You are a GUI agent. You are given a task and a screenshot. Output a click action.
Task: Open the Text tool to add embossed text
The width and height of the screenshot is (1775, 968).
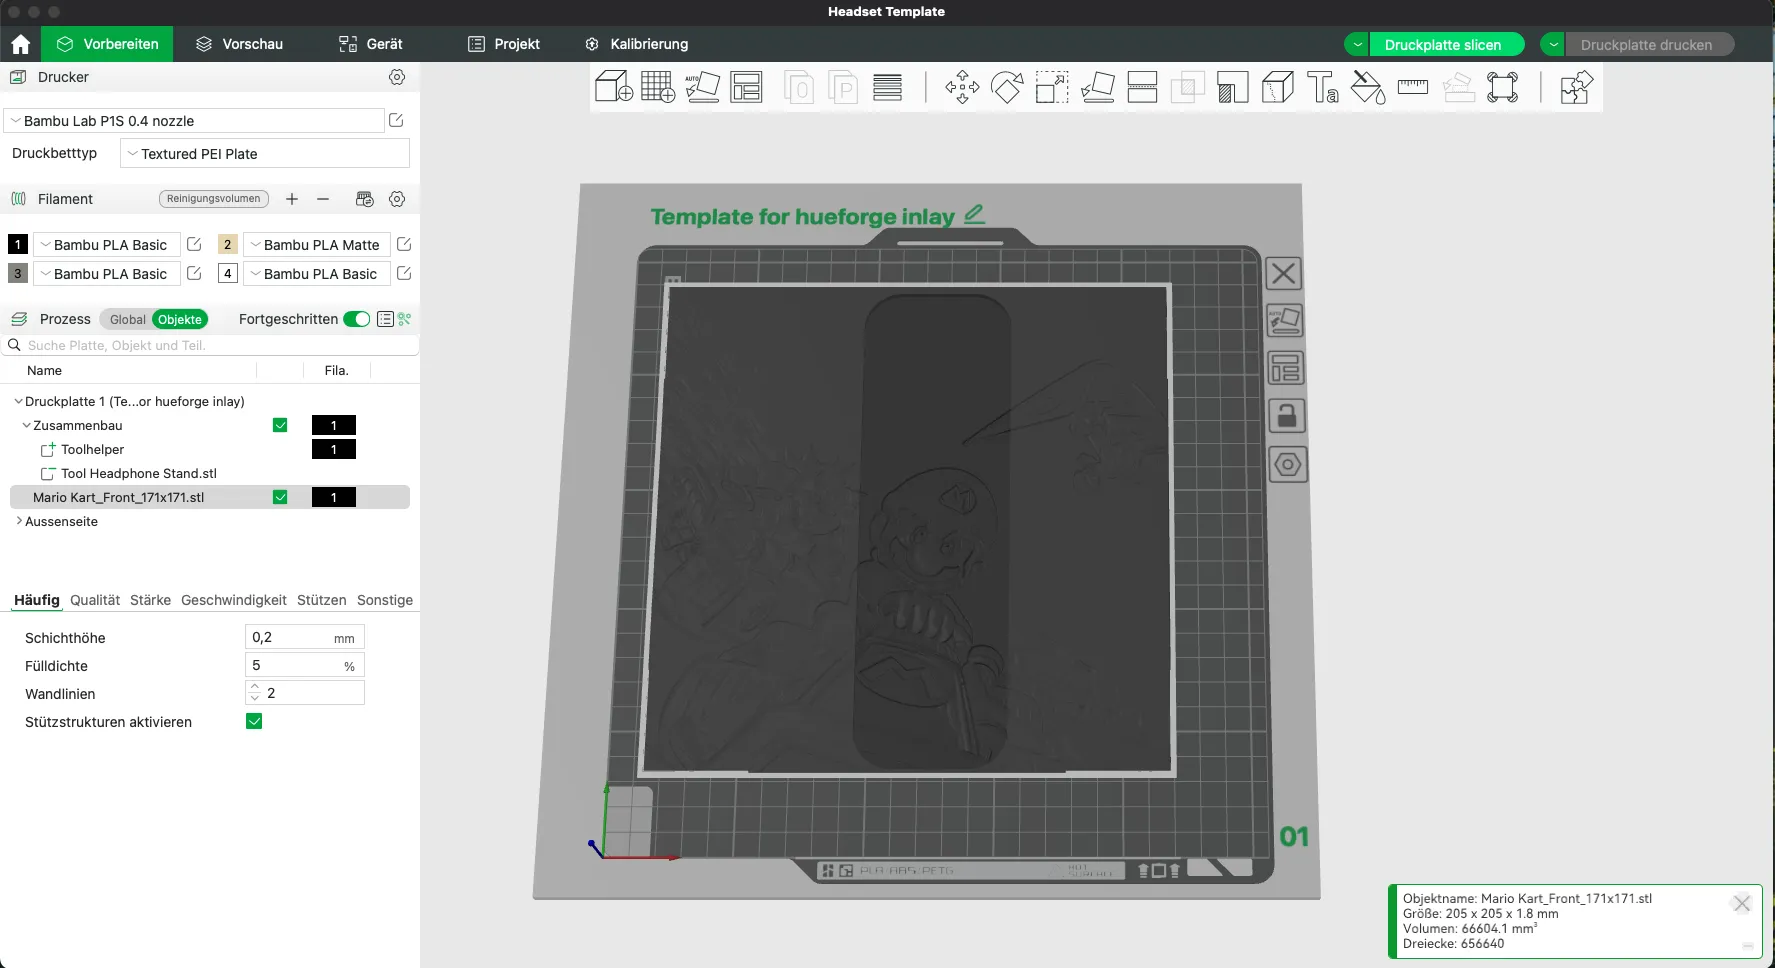[1323, 88]
